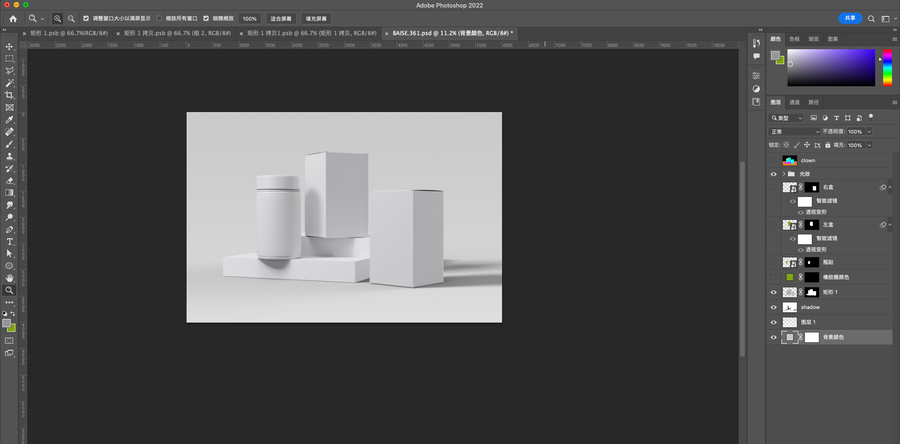Enable 缩放所有窗口 checkbox
This screenshot has height=444, width=900.
159,18
